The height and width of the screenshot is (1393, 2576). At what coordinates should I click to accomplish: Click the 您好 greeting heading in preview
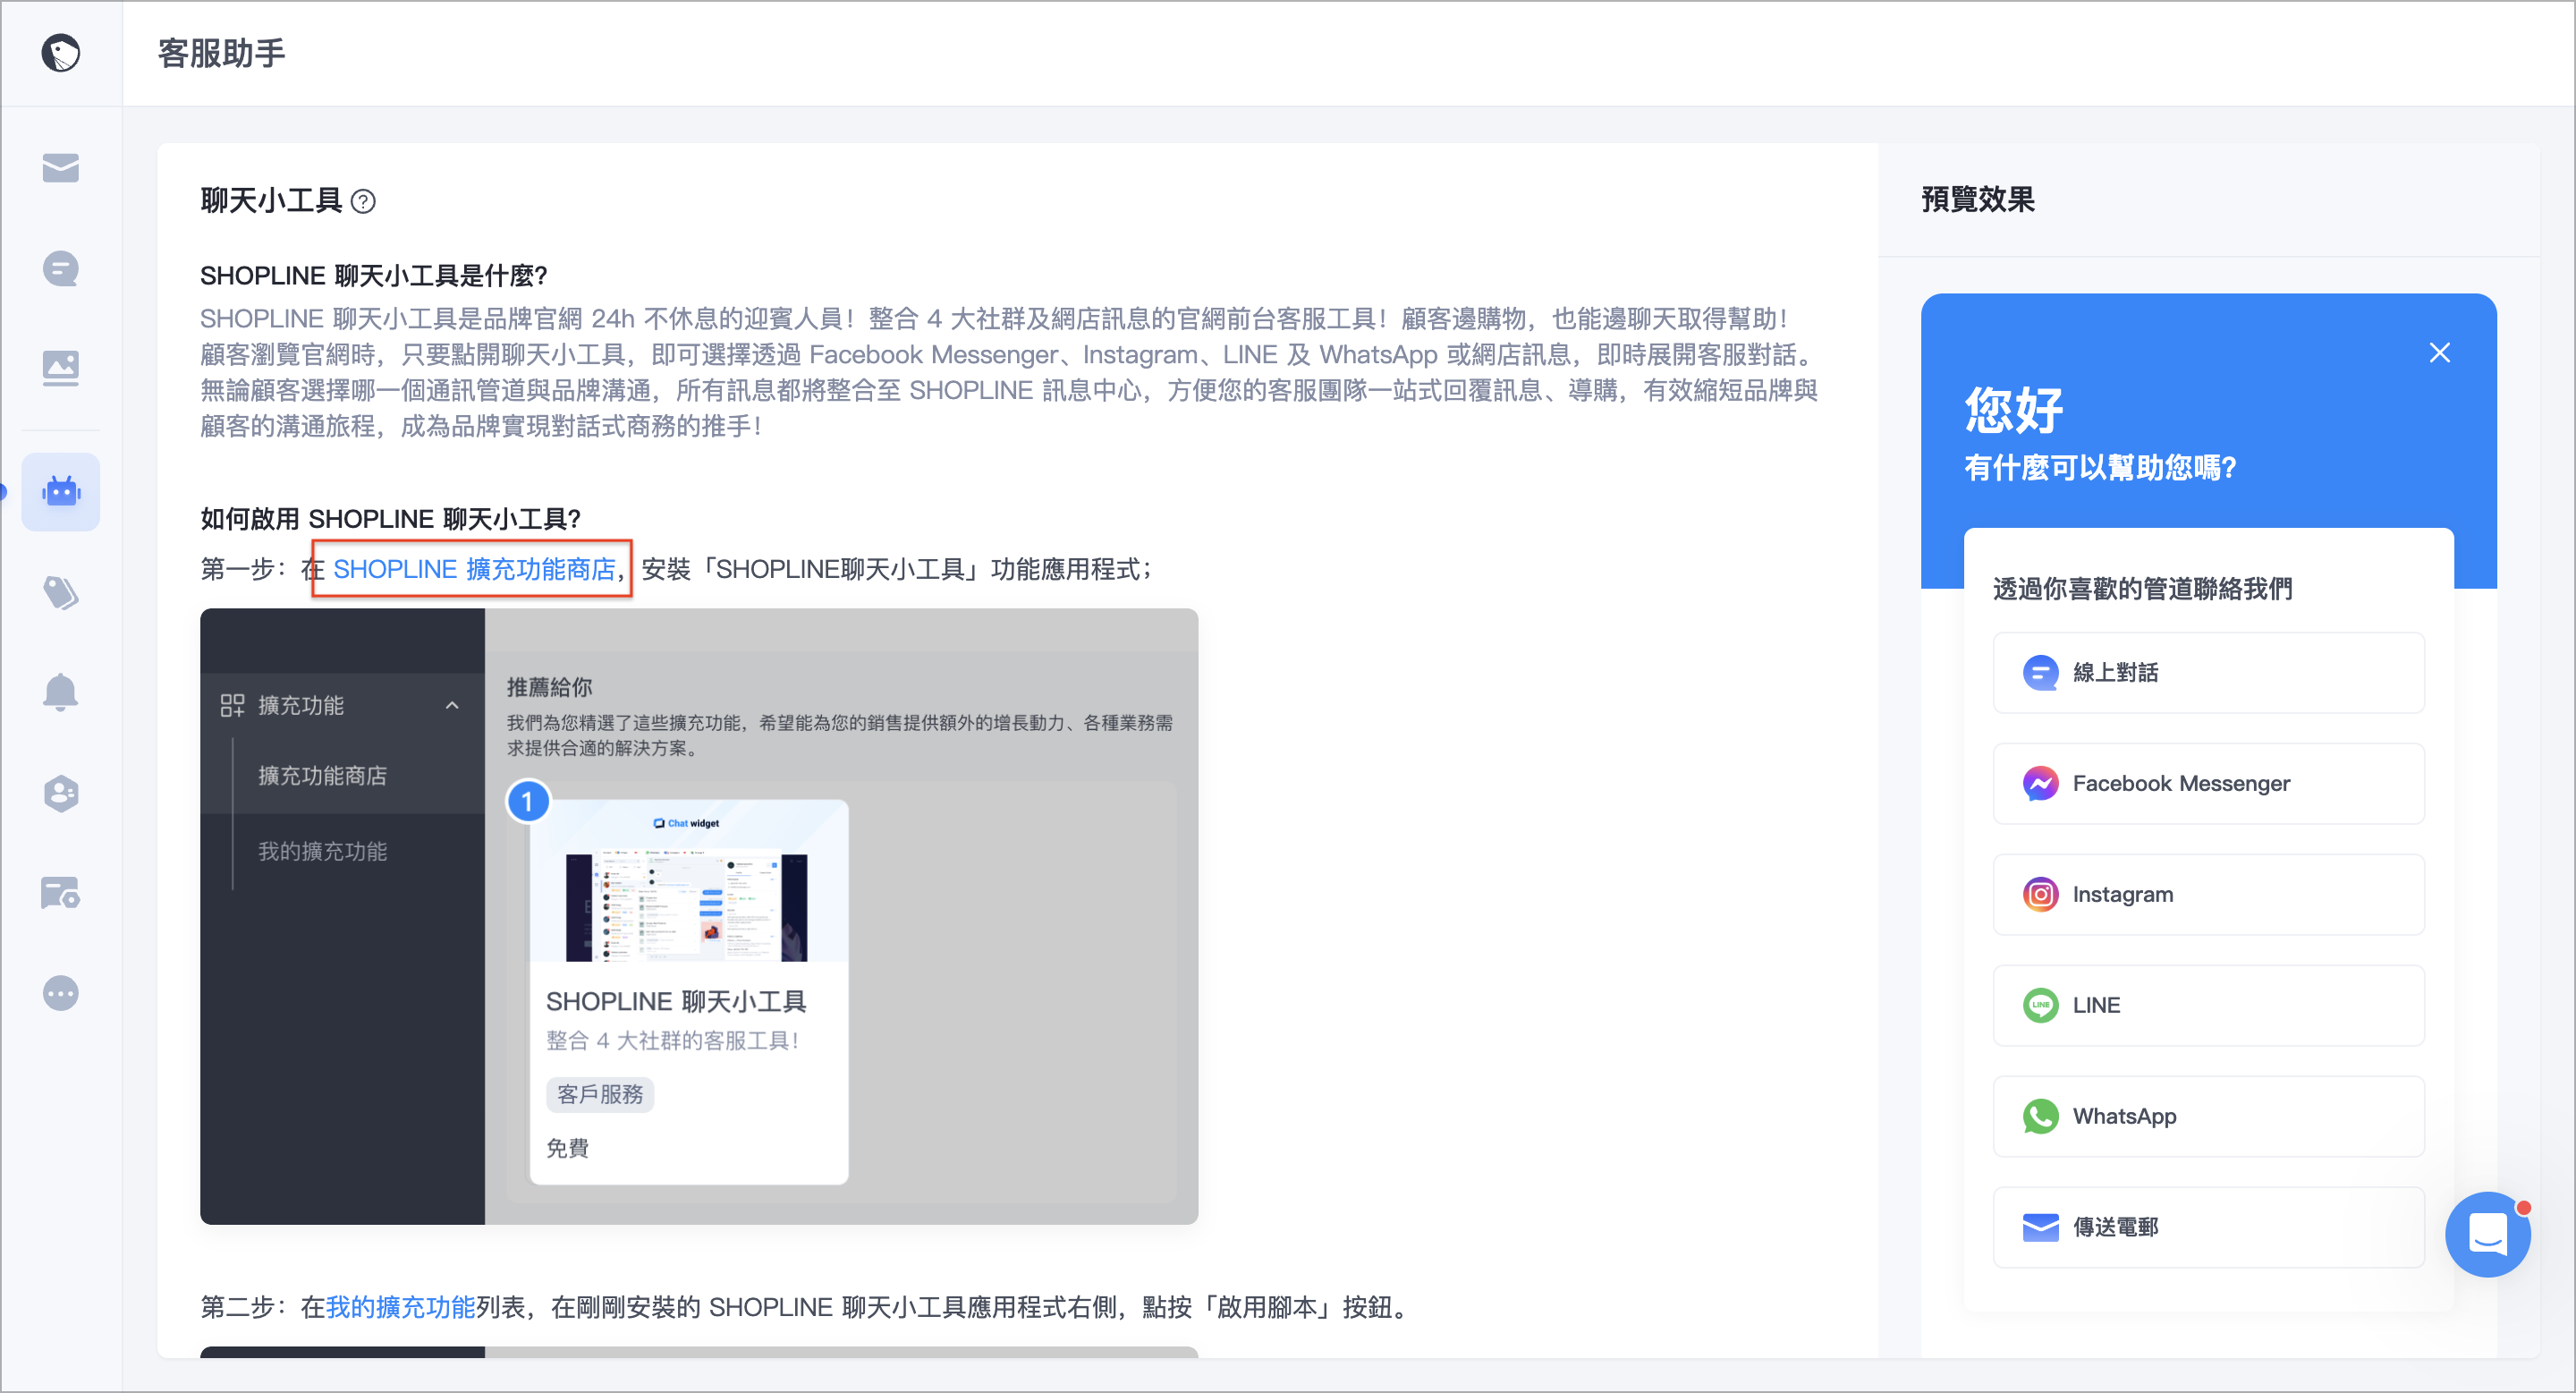click(x=2014, y=409)
